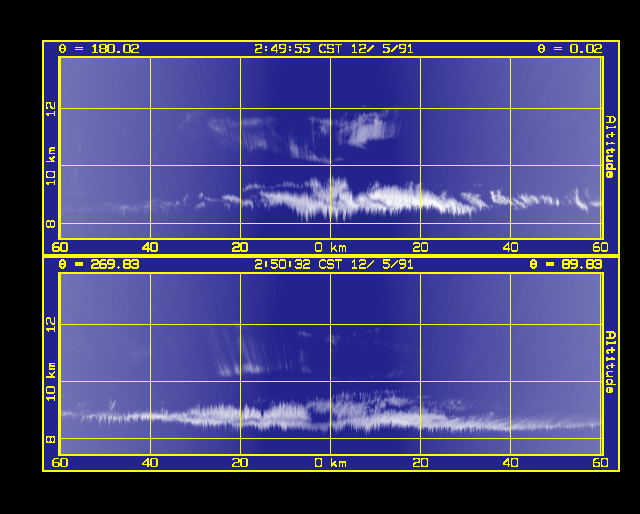640x514 pixels.
Task: Click the 60 range label on the θ = 269.83 side
Action: (60, 463)
